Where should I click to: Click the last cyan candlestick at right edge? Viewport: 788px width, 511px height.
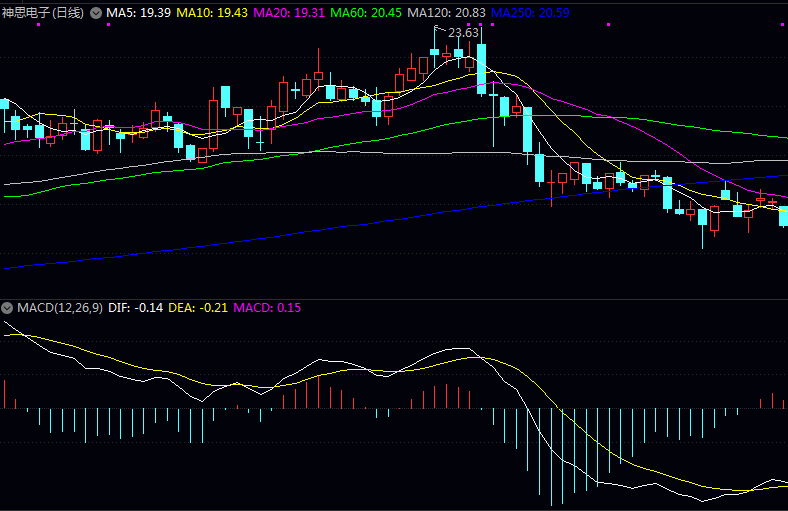click(783, 216)
